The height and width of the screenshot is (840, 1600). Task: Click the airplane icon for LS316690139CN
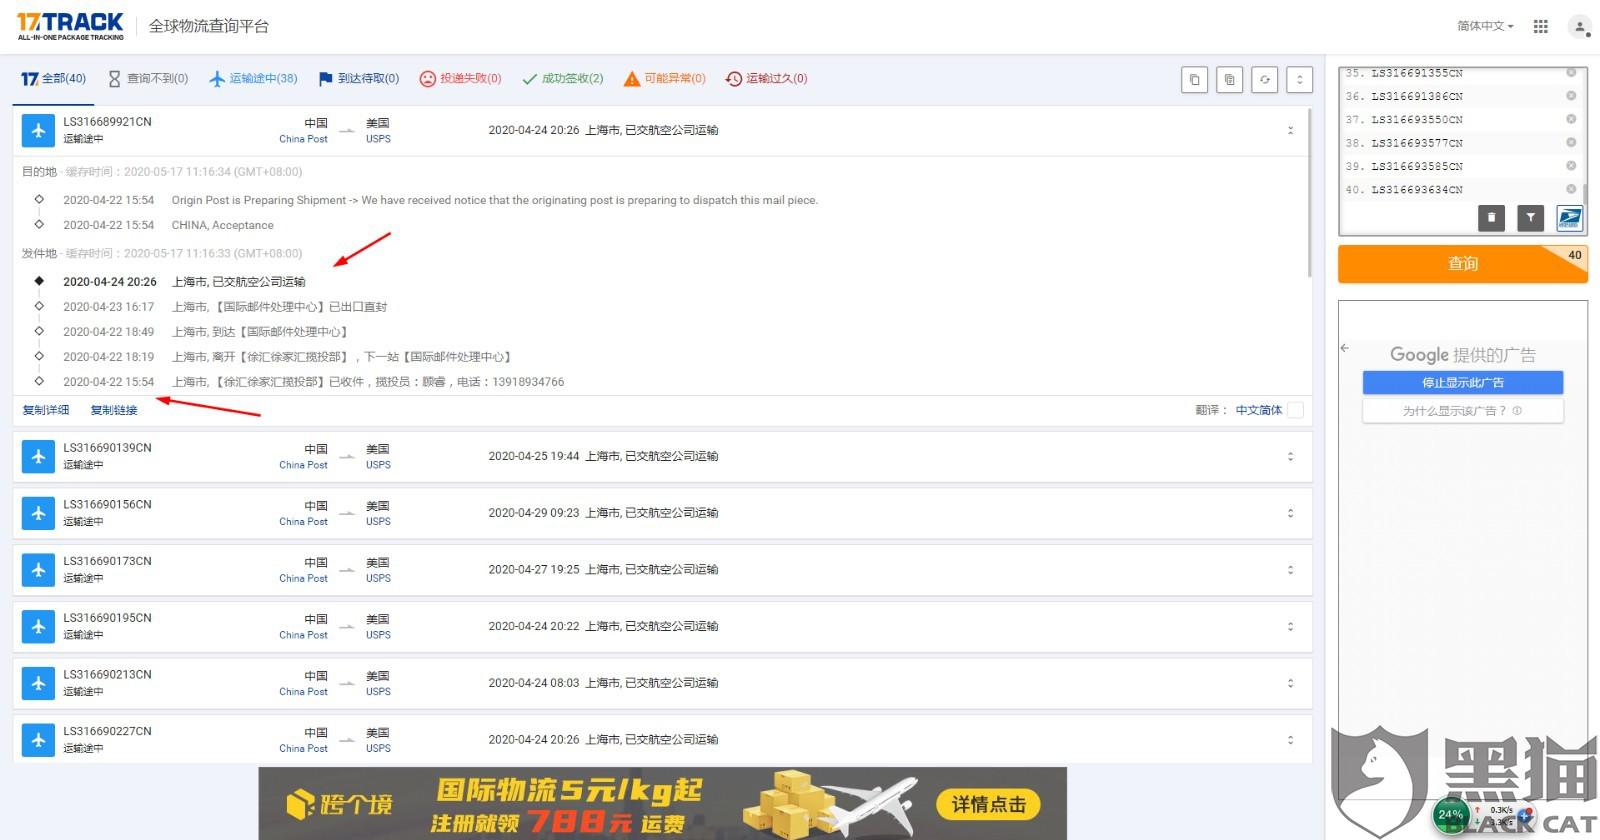(38, 456)
